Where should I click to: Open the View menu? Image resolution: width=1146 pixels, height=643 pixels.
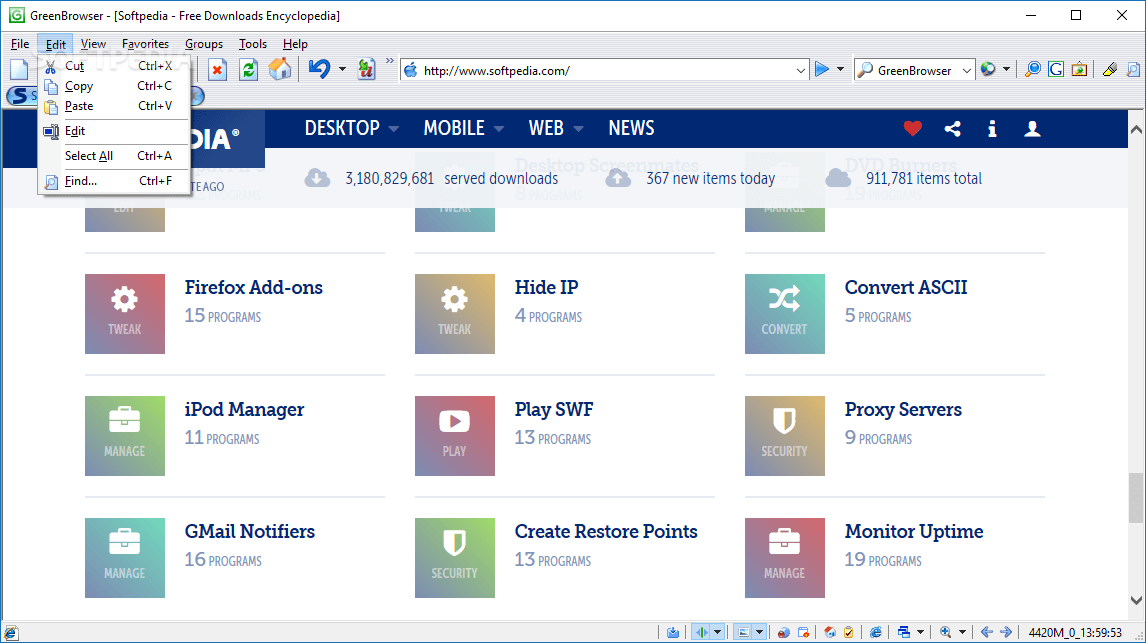pyautogui.click(x=93, y=44)
